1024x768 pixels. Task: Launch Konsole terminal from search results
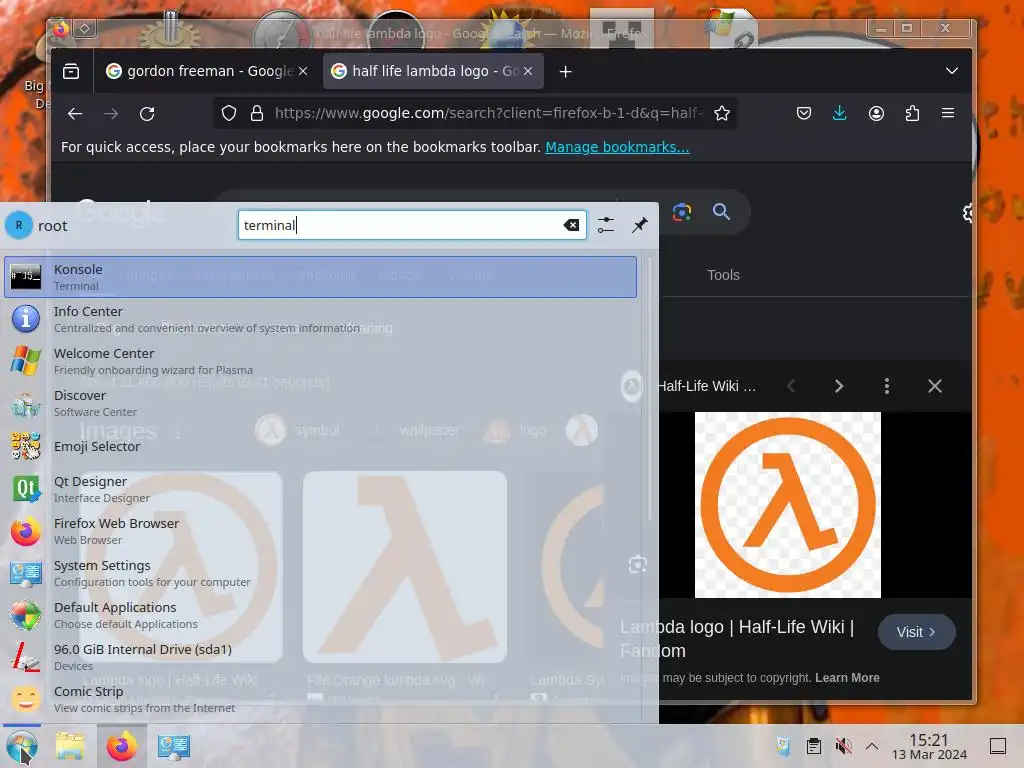coord(320,277)
